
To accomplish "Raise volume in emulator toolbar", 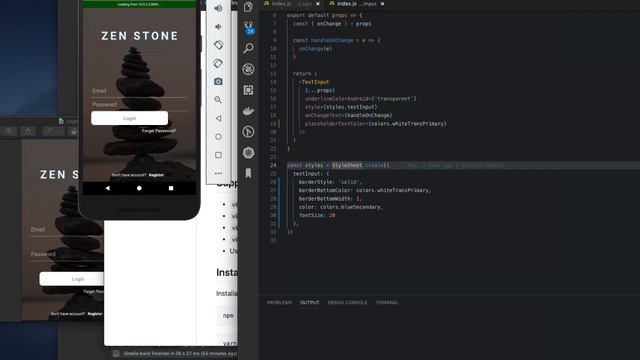I will click(218, 8).
